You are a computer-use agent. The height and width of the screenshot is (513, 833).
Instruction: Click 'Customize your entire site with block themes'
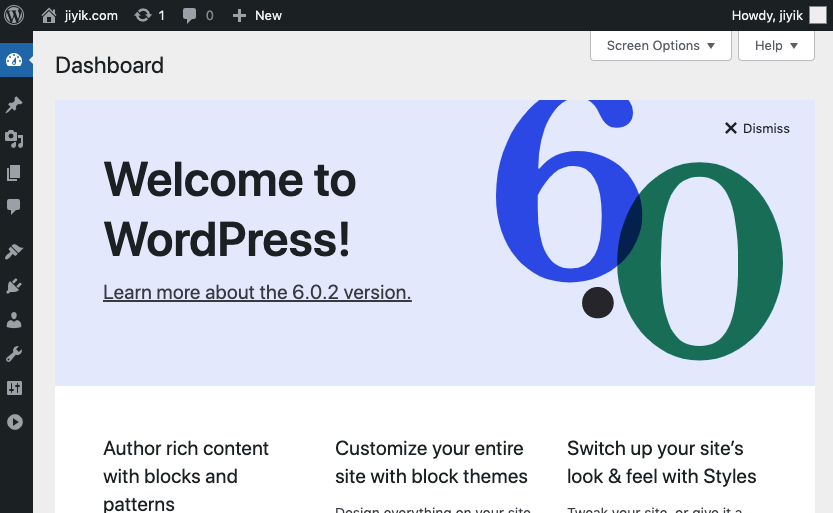coord(431,462)
